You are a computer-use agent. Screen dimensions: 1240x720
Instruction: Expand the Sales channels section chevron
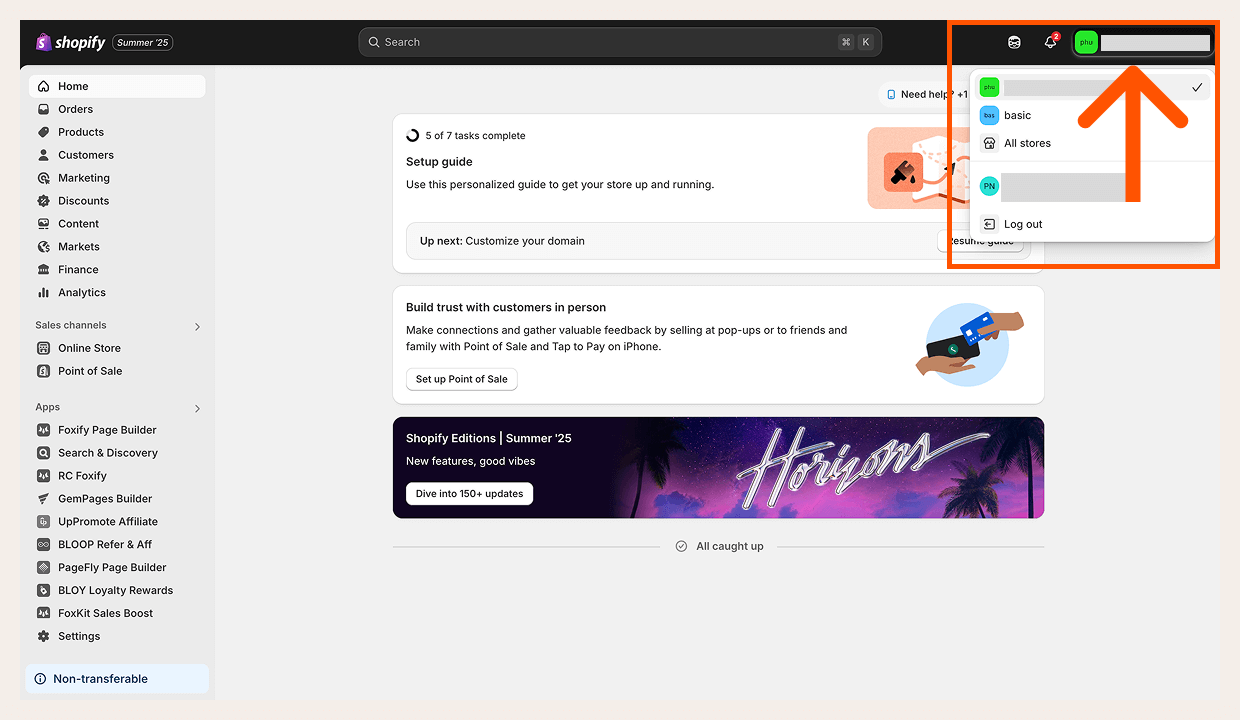click(197, 326)
